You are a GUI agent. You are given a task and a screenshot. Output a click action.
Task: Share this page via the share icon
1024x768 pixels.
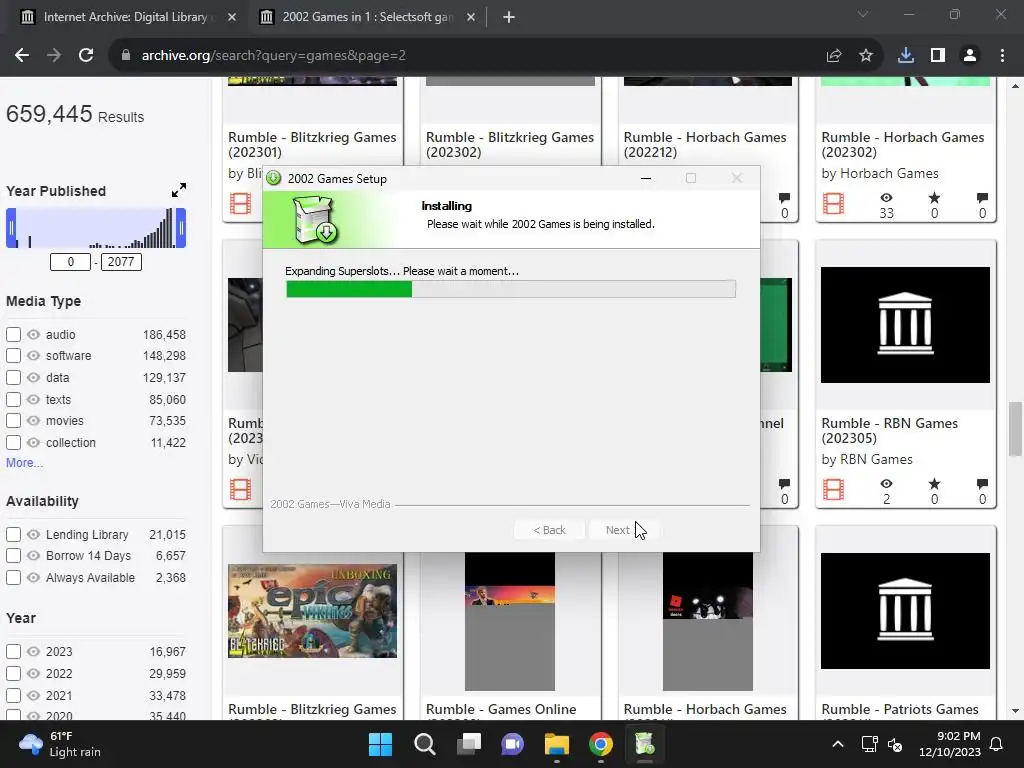point(834,56)
